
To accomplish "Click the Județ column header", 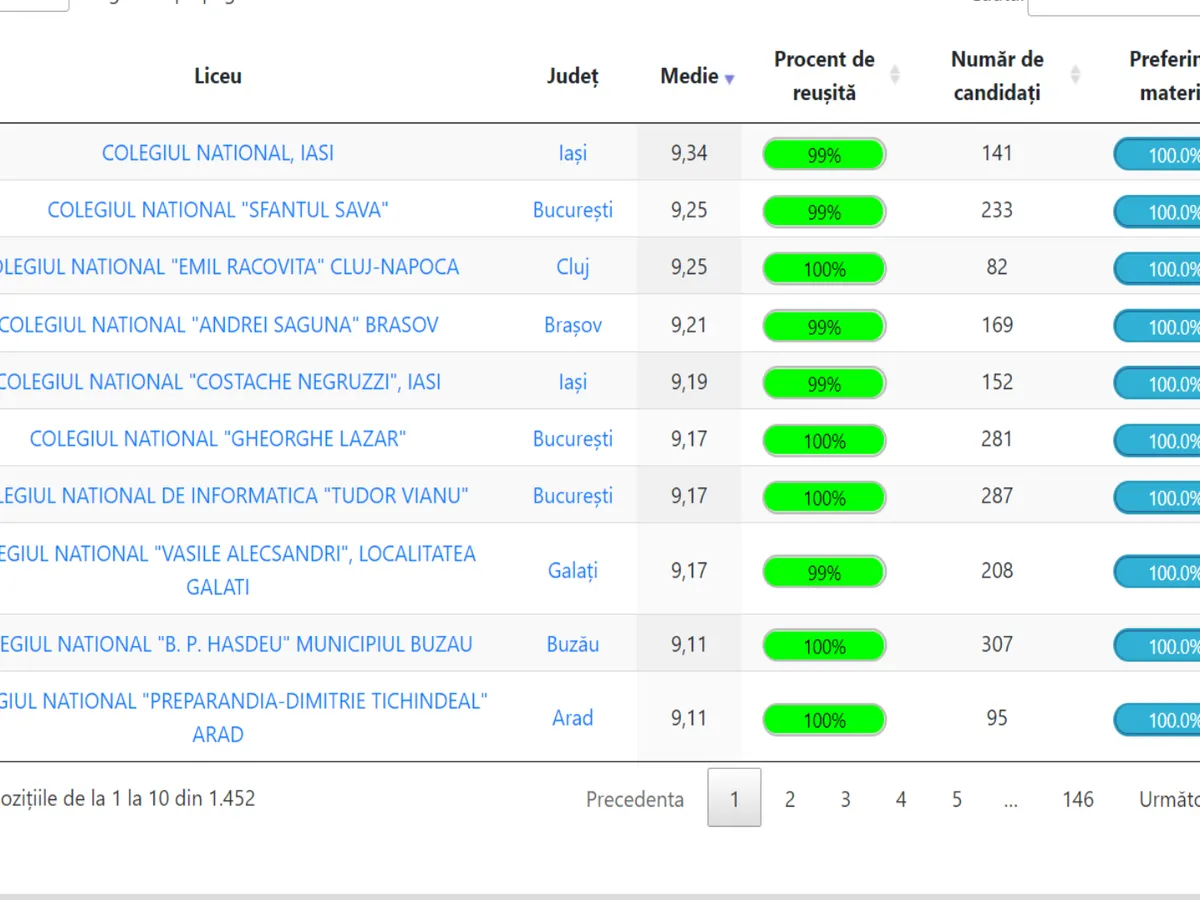I will (573, 76).
